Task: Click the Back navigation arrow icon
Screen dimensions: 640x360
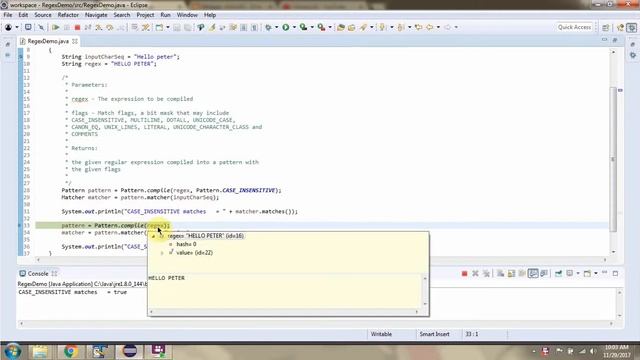Action: click(x=430, y=27)
